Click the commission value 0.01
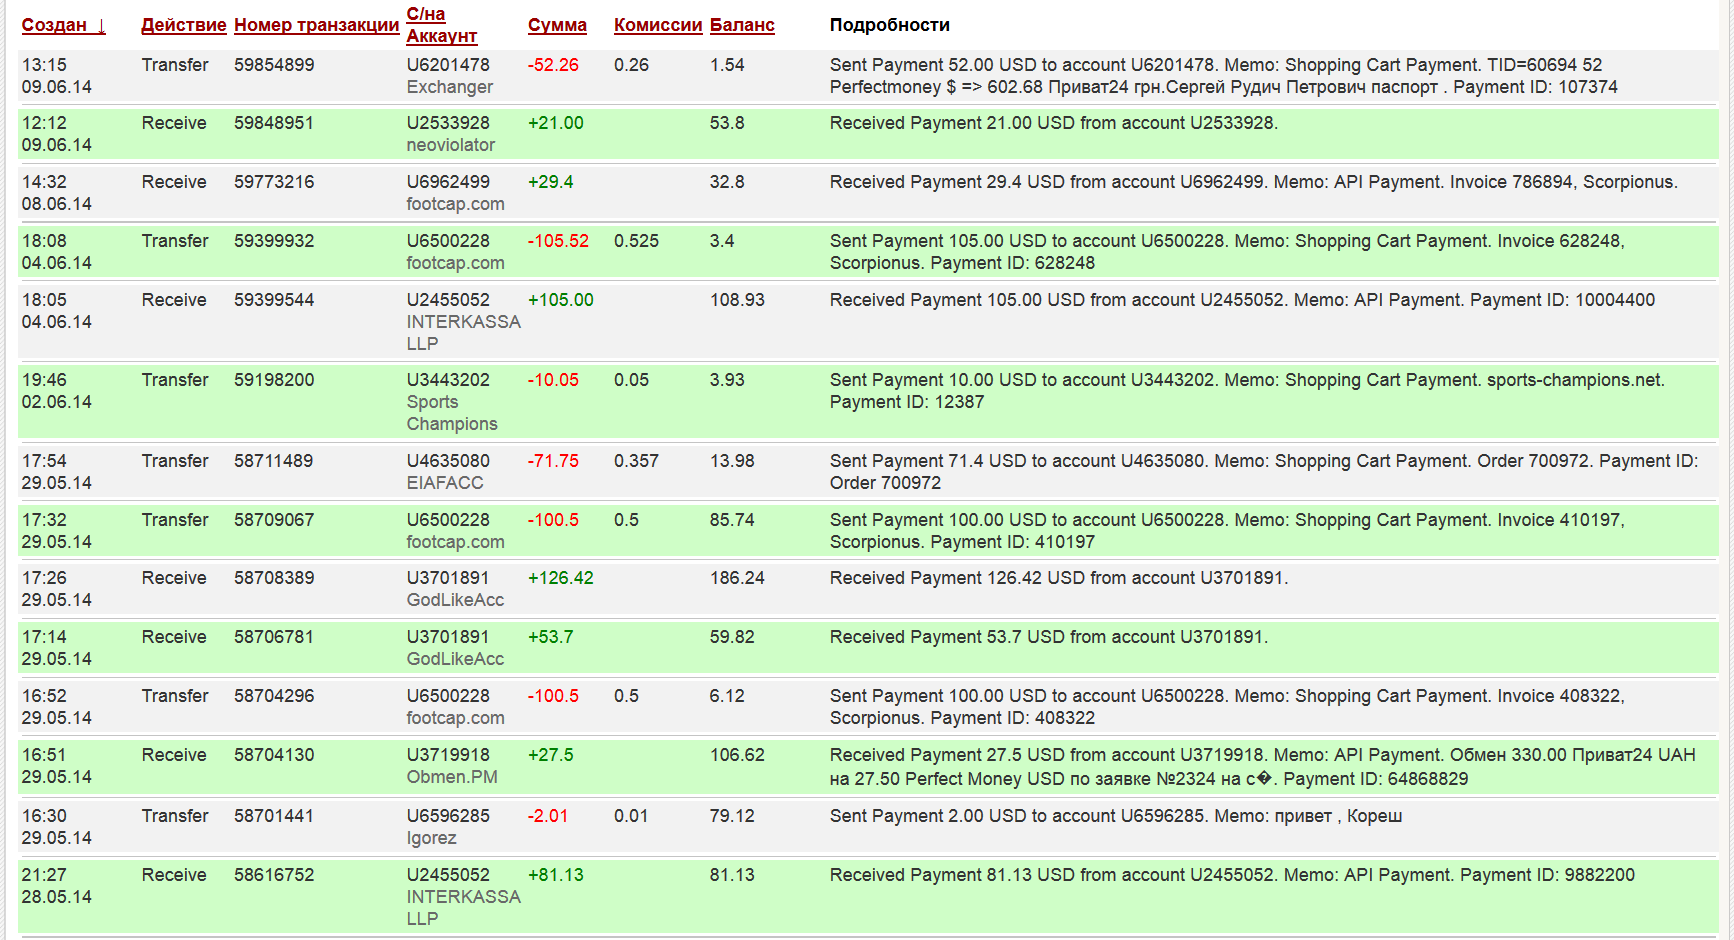1734x940 pixels. point(632,816)
